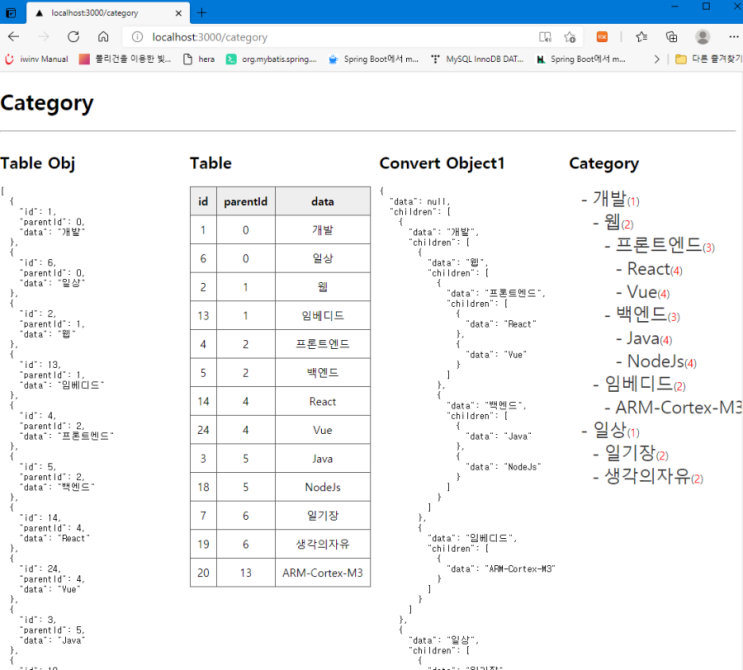
Task: View site information icon in address bar
Action: (x=137, y=37)
